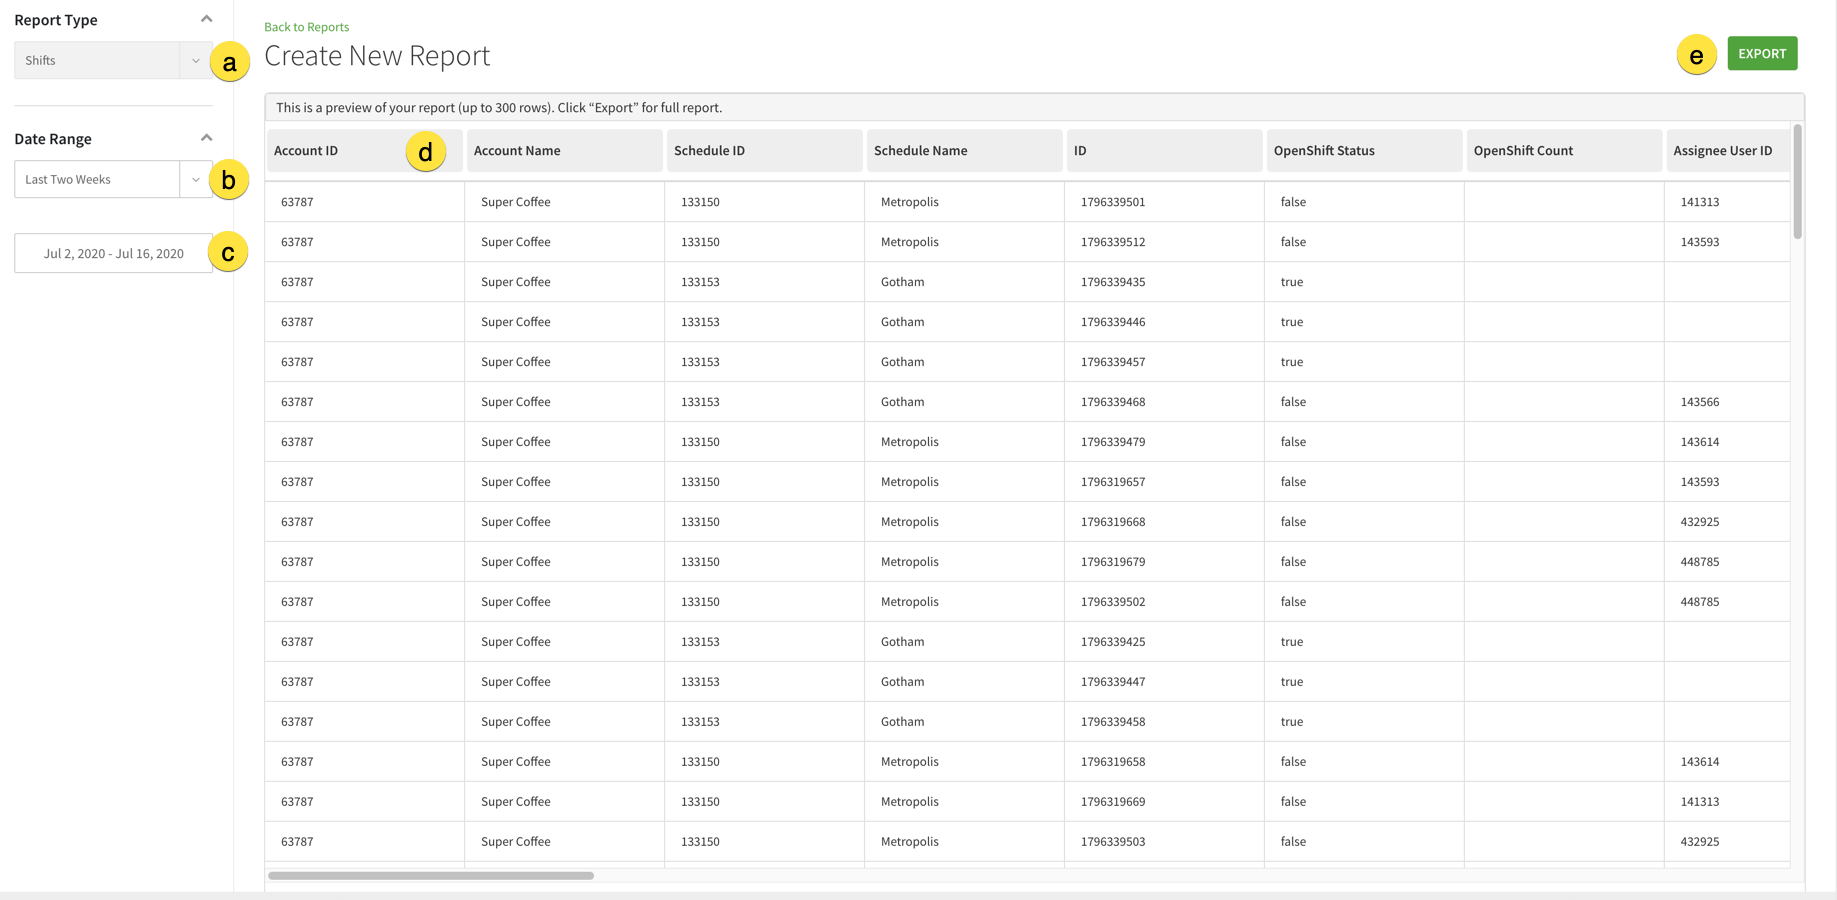Image resolution: width=1837 pixels, height=900 pixels.
Task: Sort by the Assignee User ID column
Action: (1723, 150)
